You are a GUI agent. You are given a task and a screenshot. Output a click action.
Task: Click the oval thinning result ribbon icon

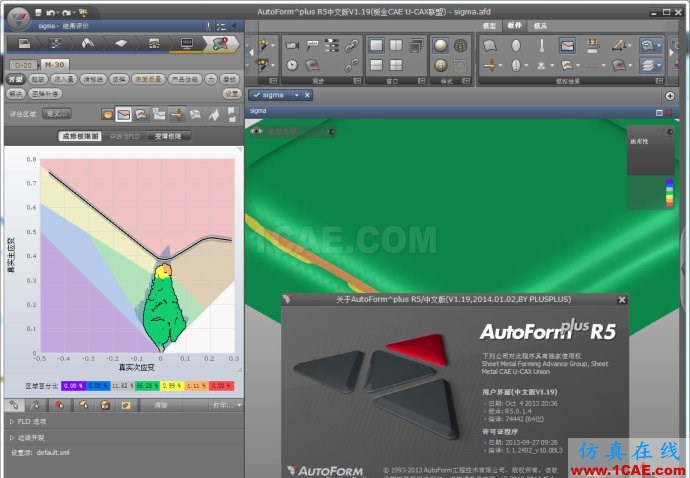tap(516, 45)
